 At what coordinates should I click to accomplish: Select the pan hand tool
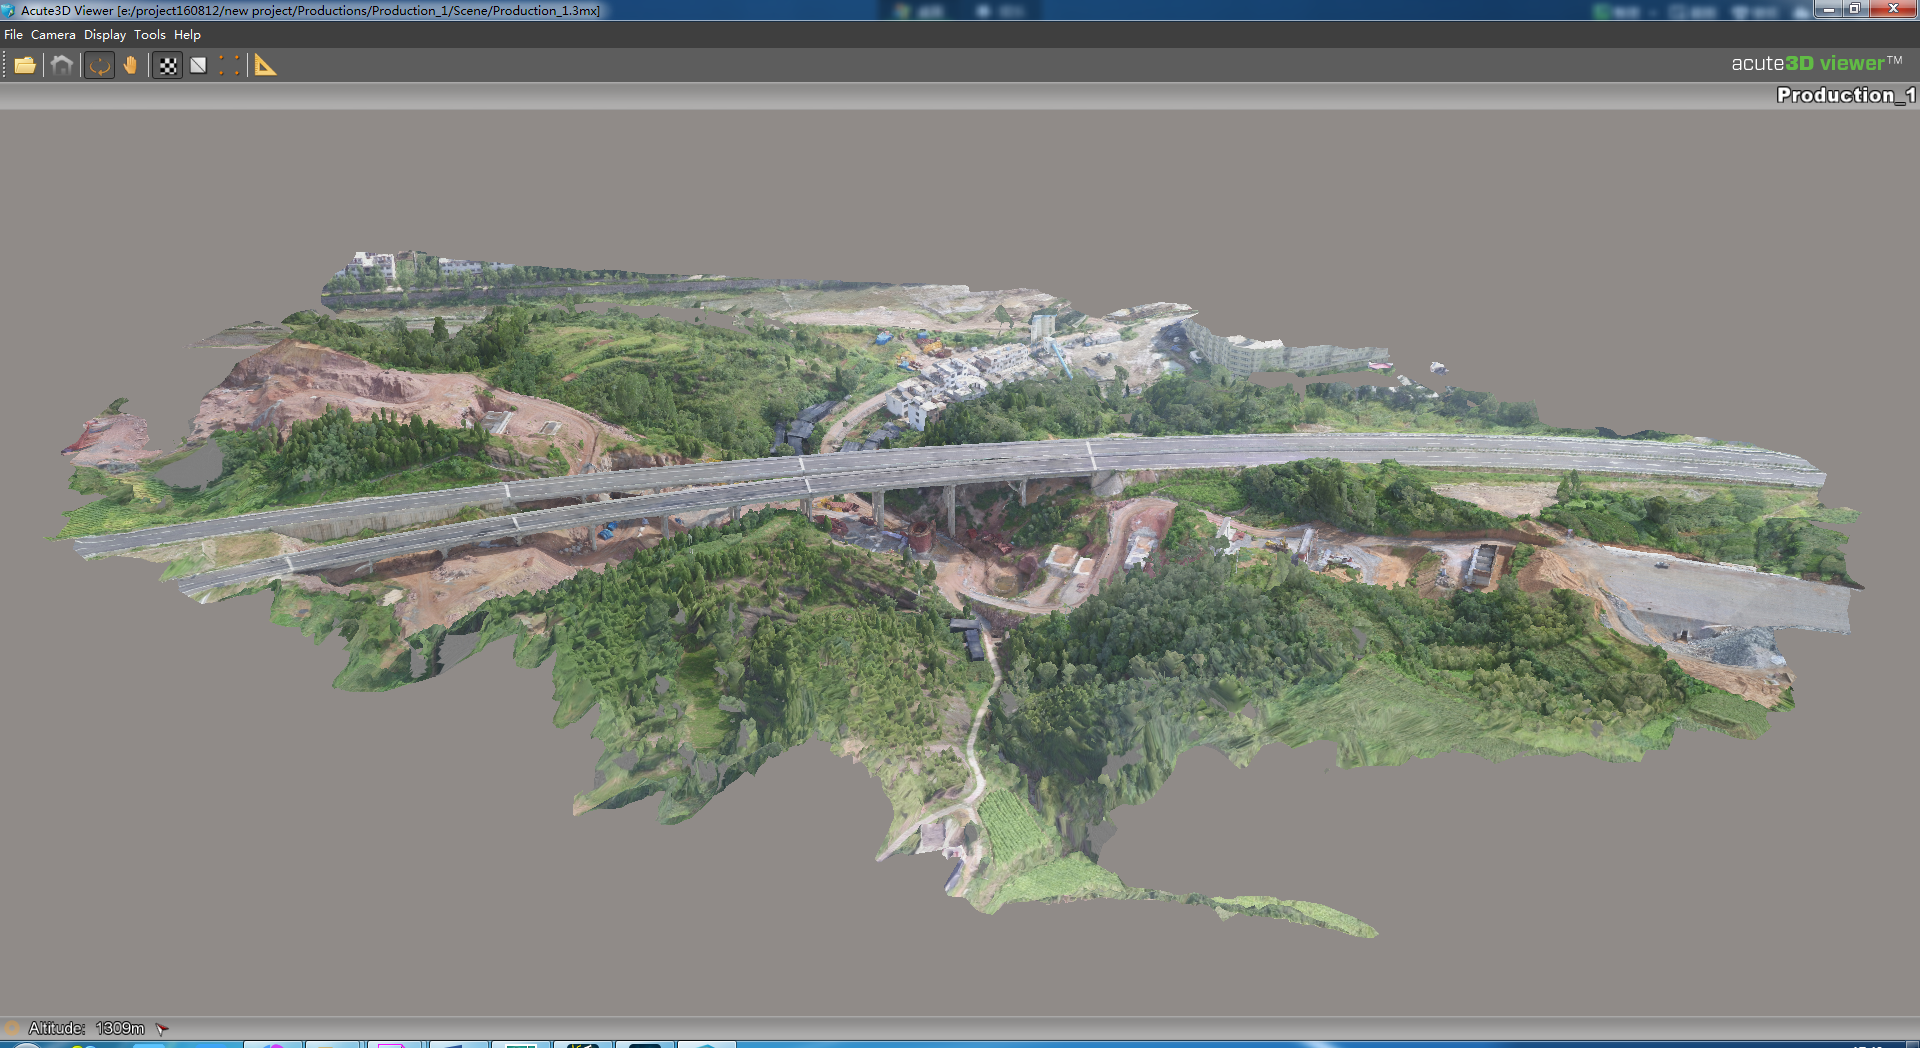(131, 66)
